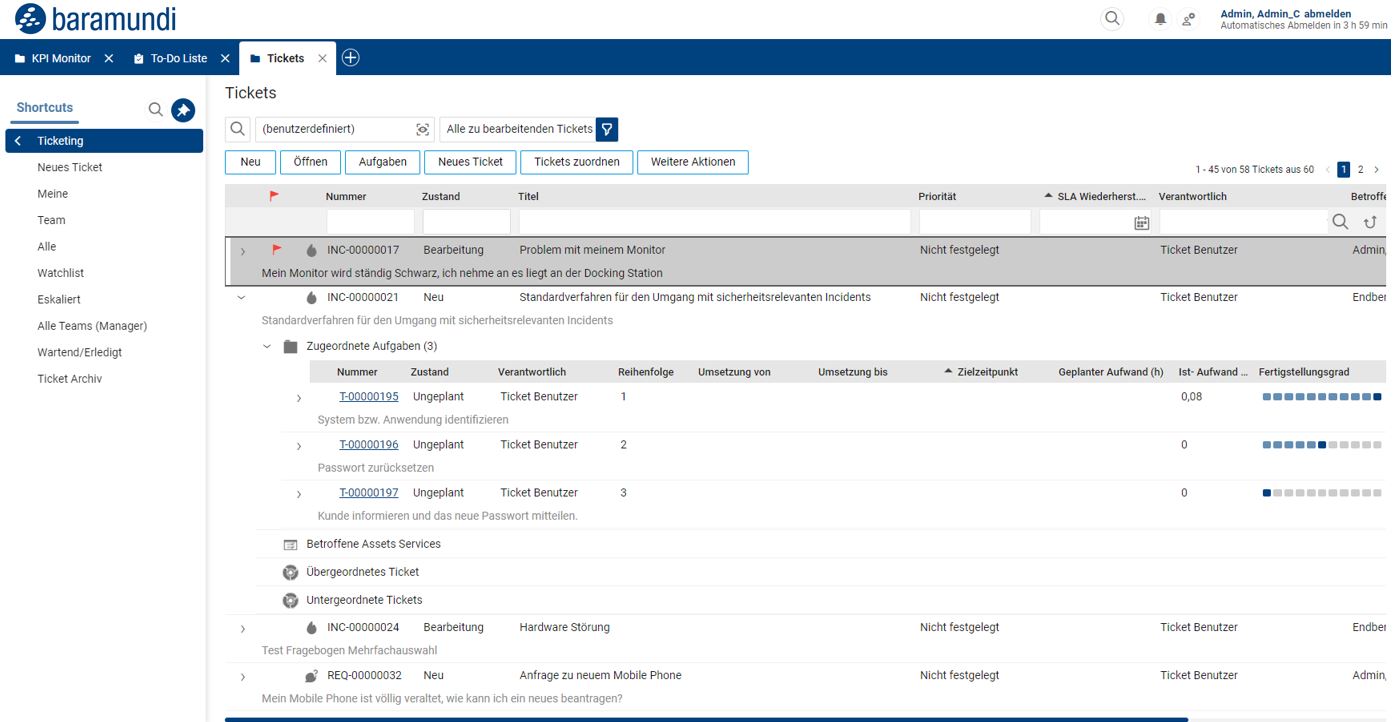Open the To-Do Liste tab
Image resolution: width=1393 pixels, height=722 pixels.
click(180, 57)
